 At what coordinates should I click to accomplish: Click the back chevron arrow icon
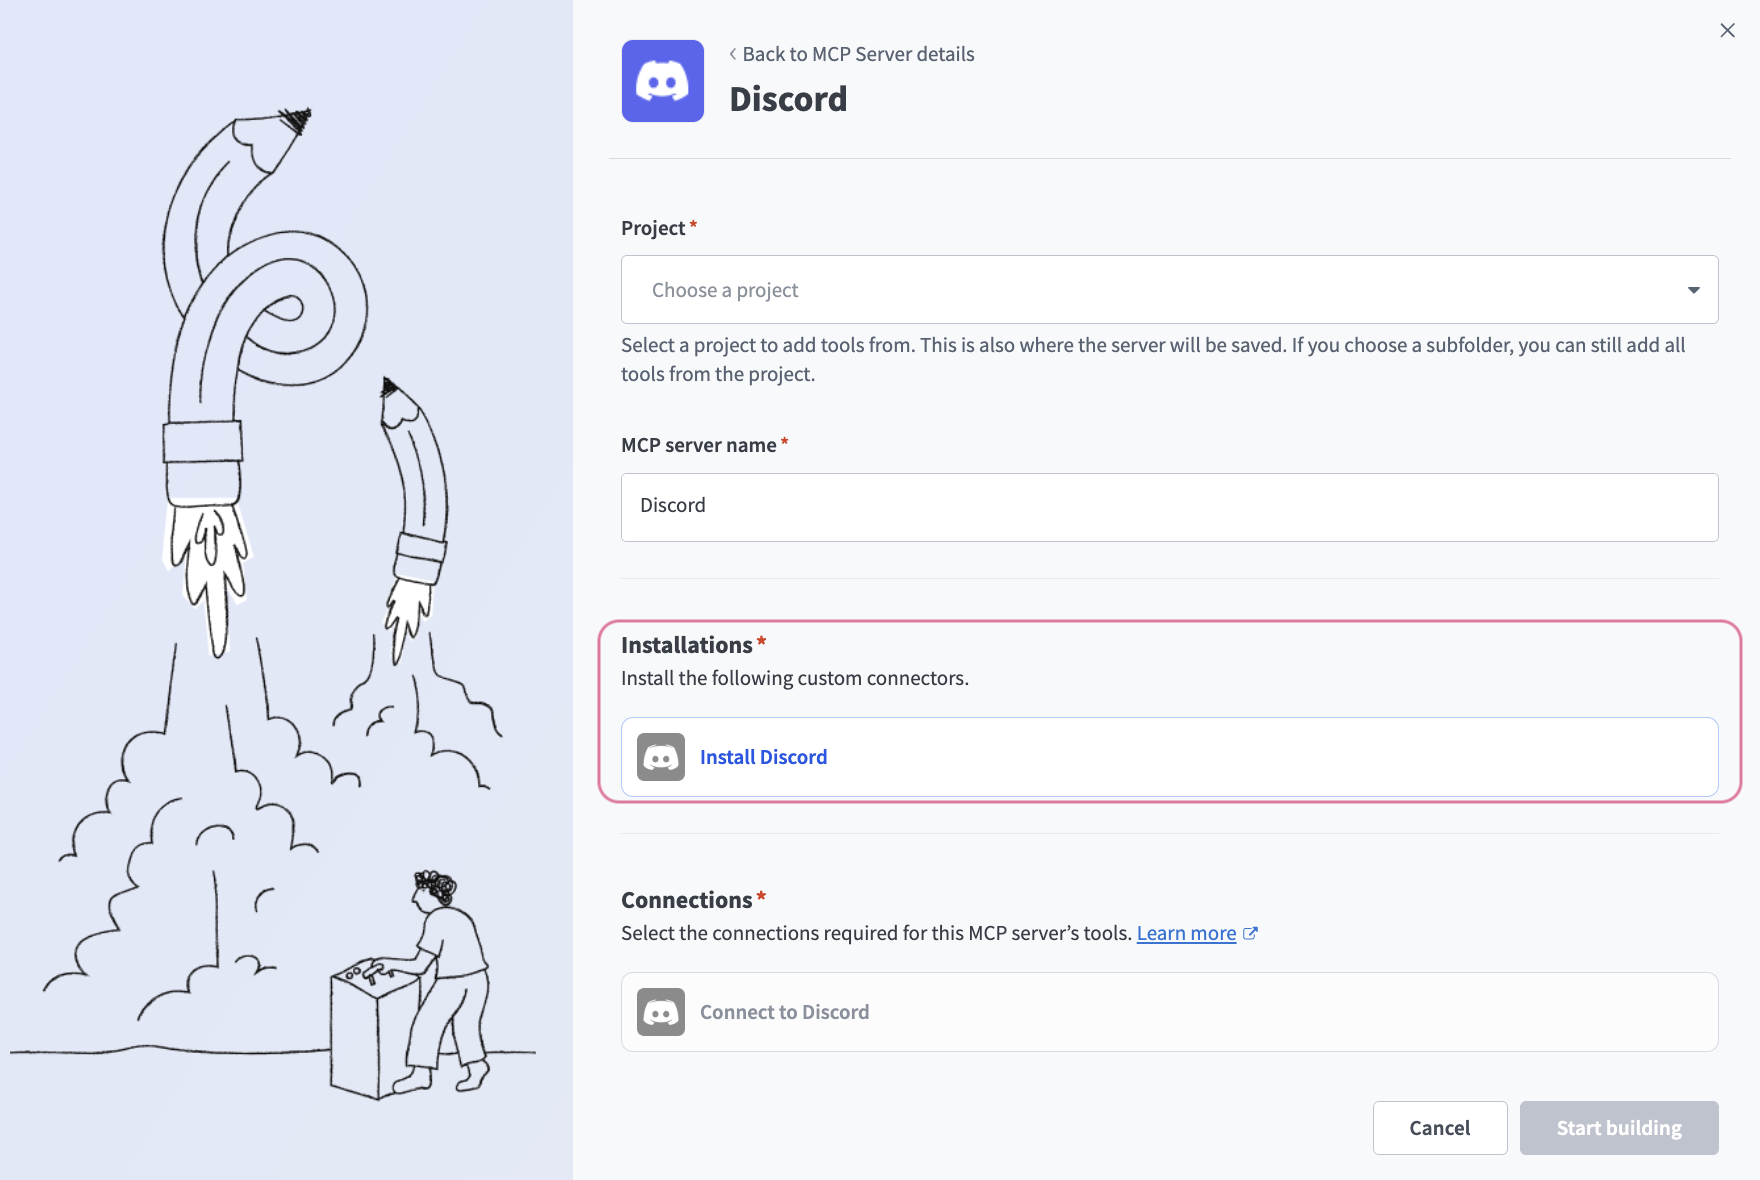click(x=733, y=54)
